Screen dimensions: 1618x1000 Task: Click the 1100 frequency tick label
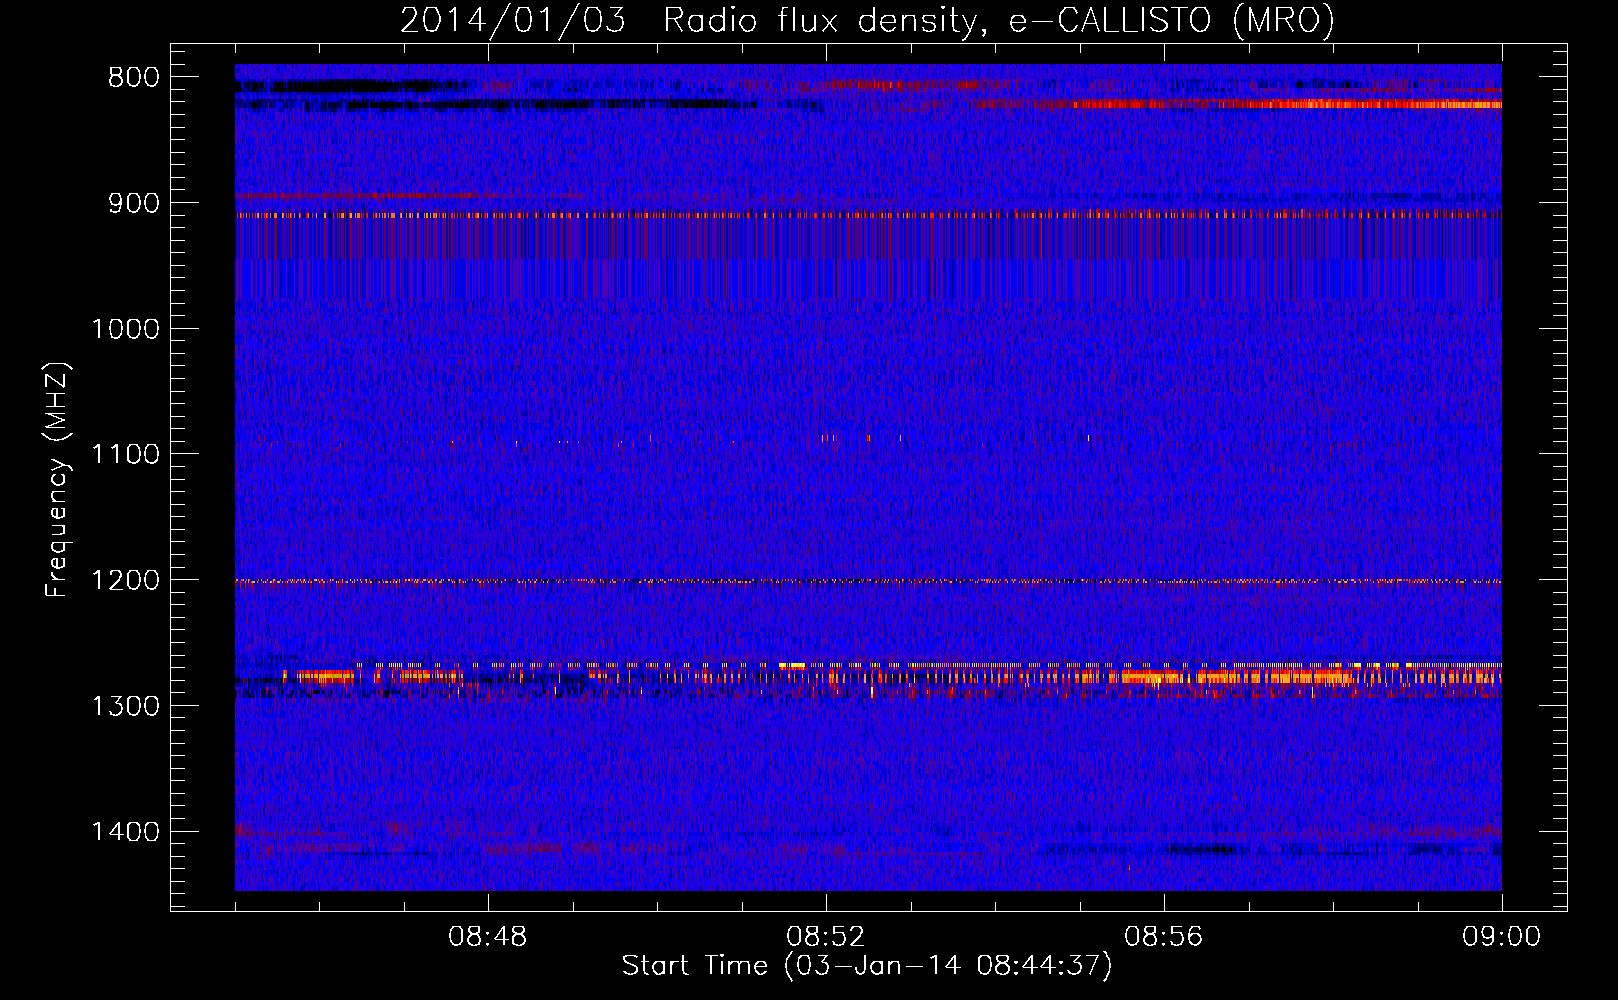click(125, 454)
